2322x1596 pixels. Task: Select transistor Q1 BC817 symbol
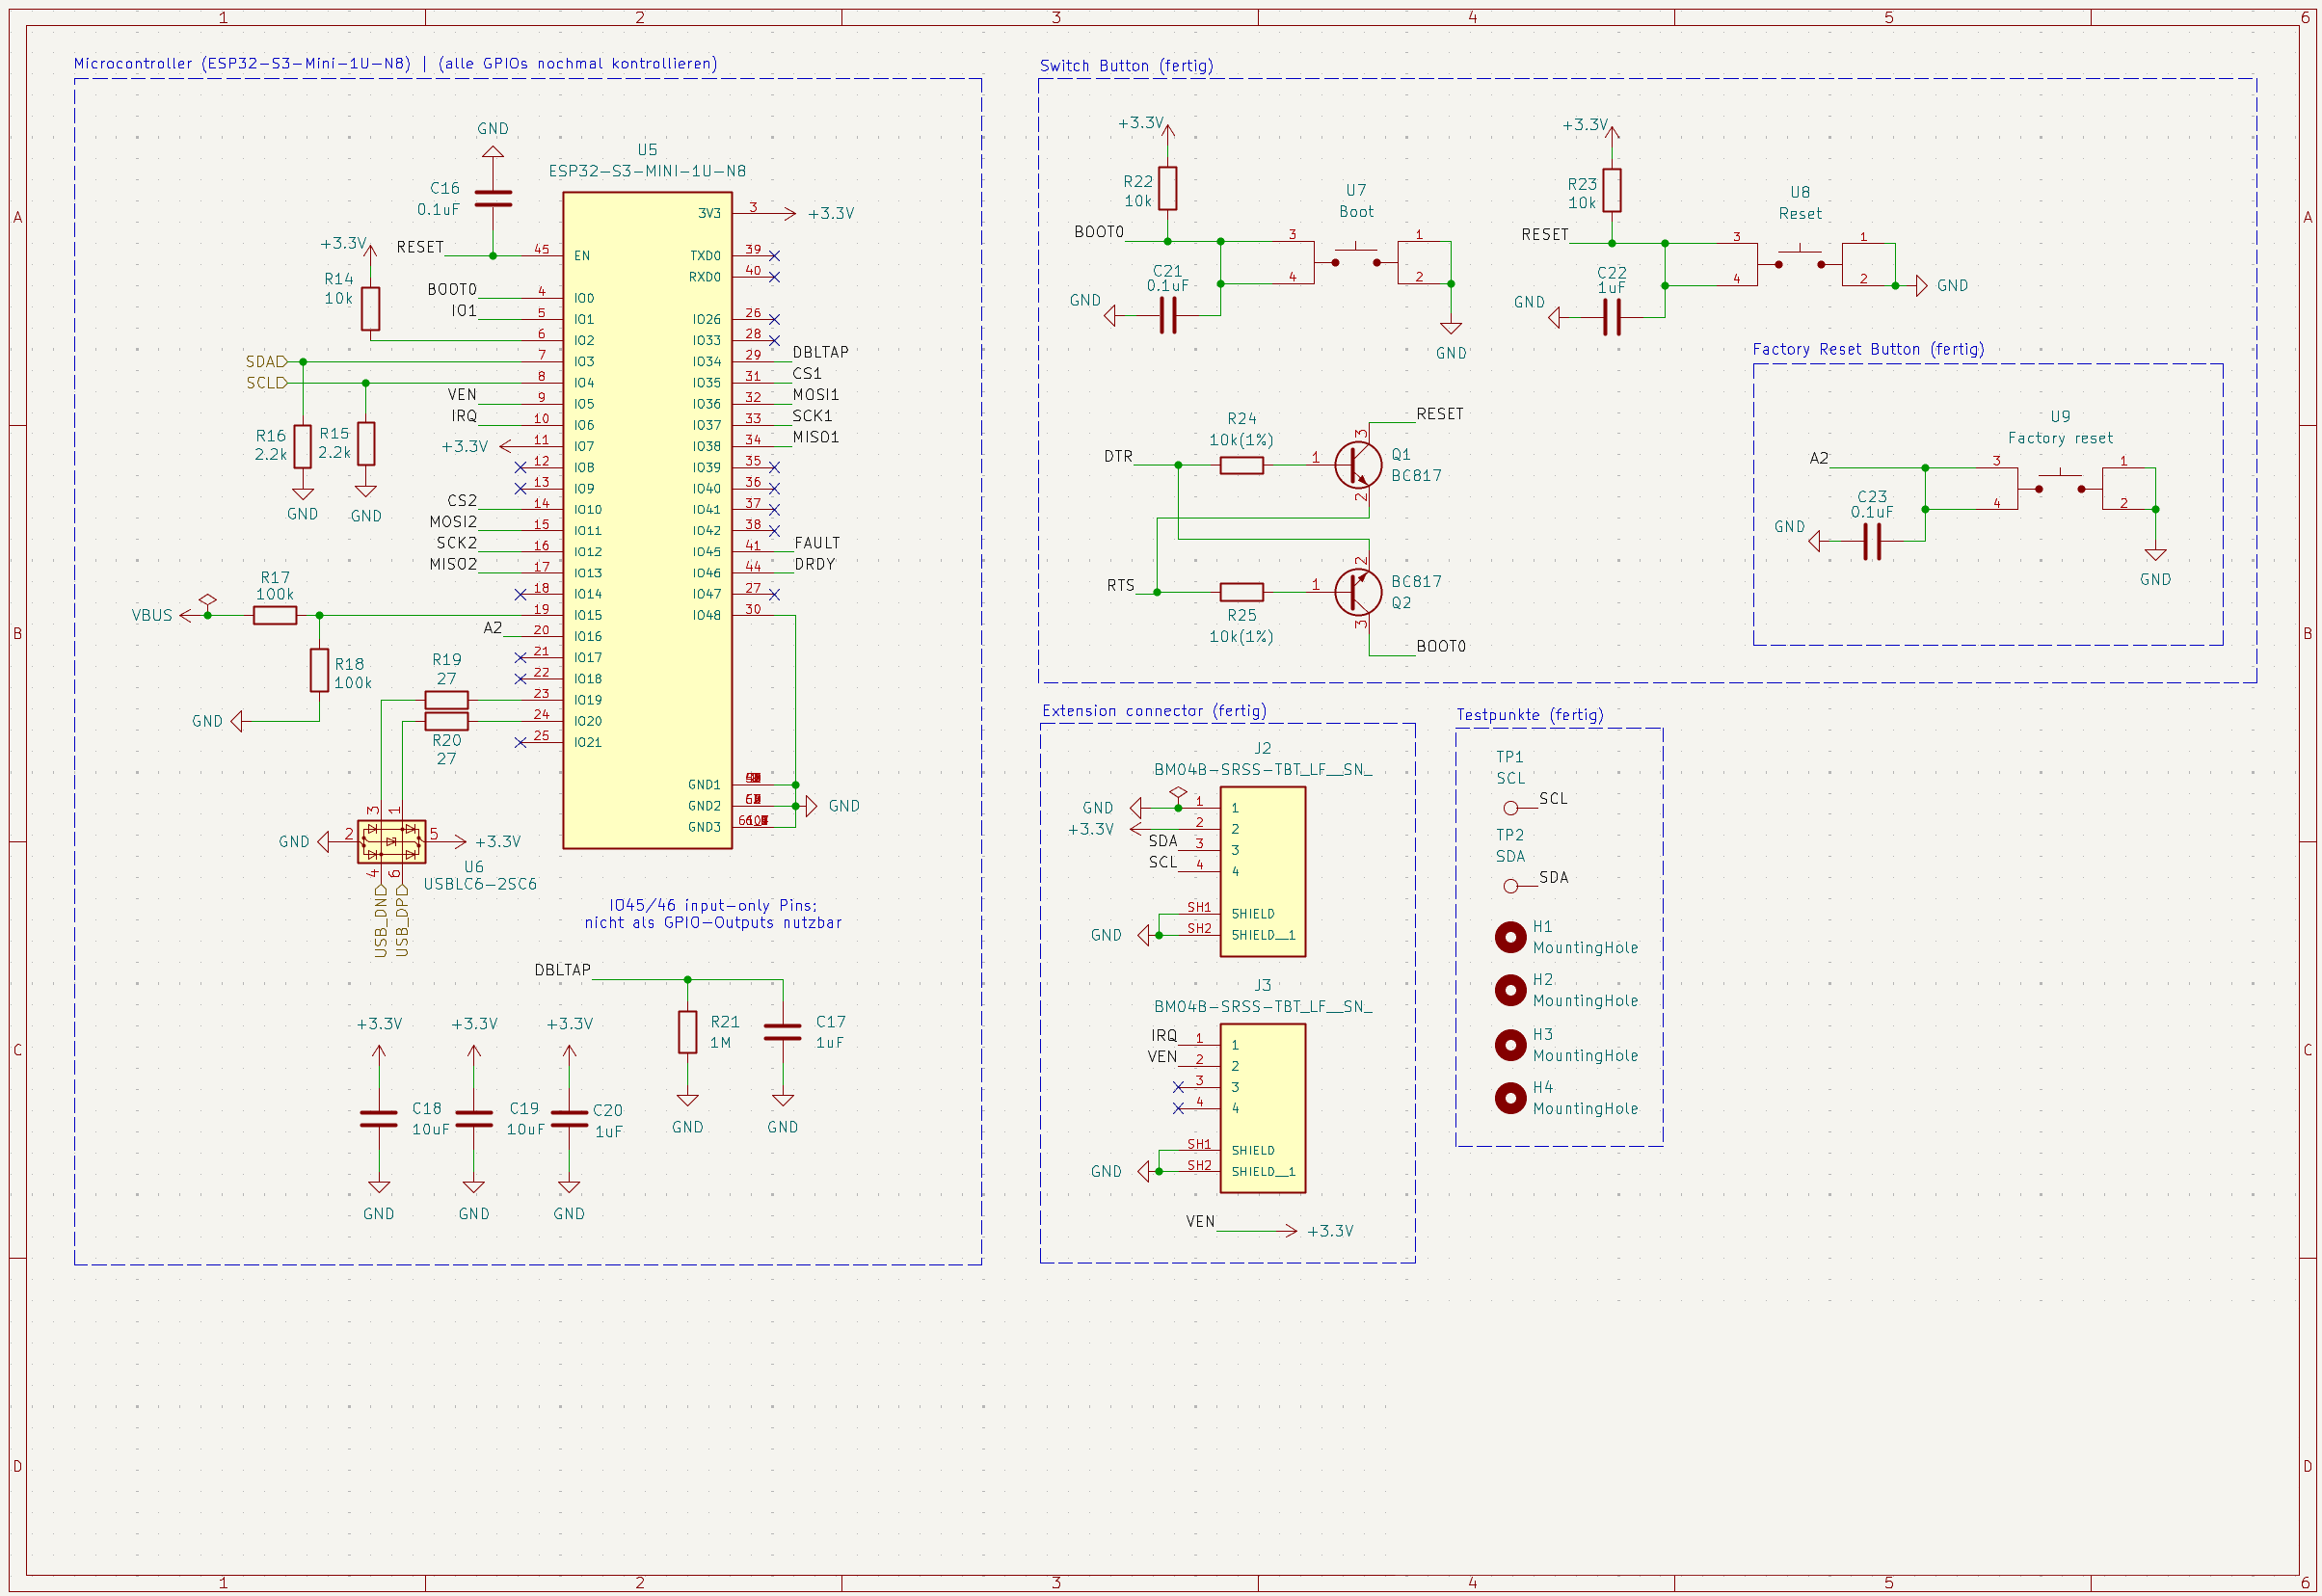pos(1358,464)
